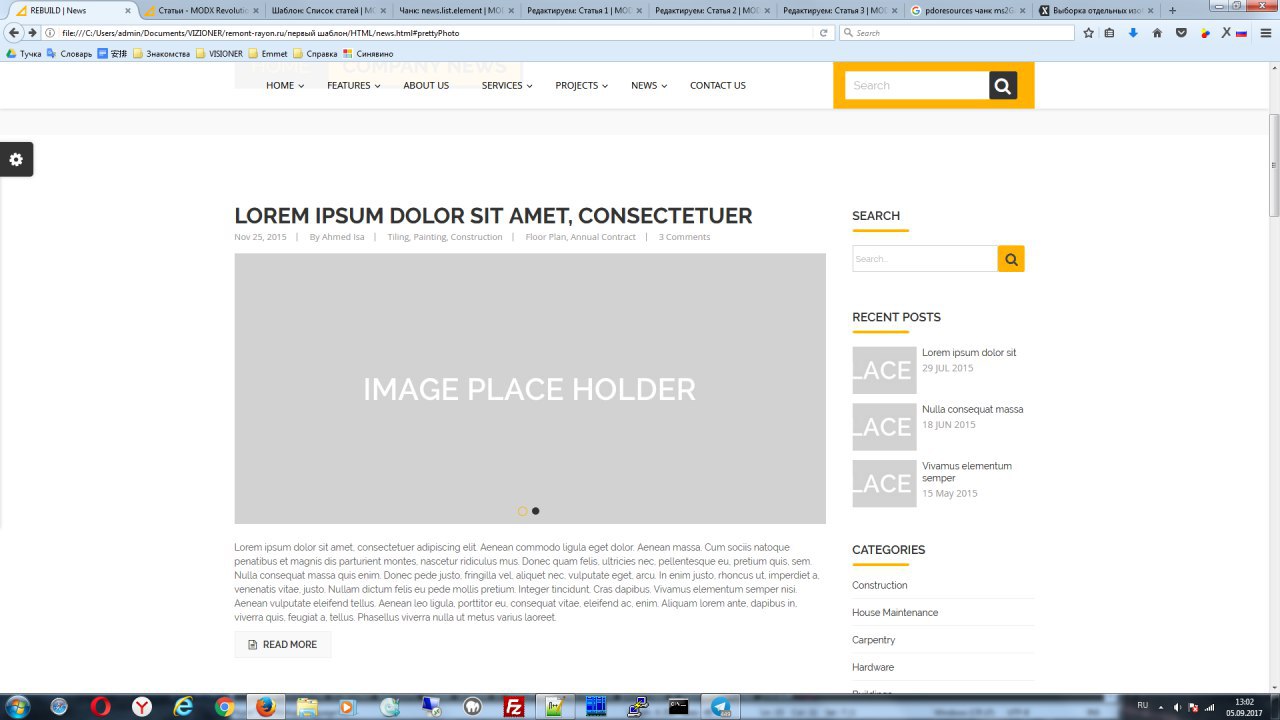
Task: Open the Construction category link
Action: (x=880, y=586)
